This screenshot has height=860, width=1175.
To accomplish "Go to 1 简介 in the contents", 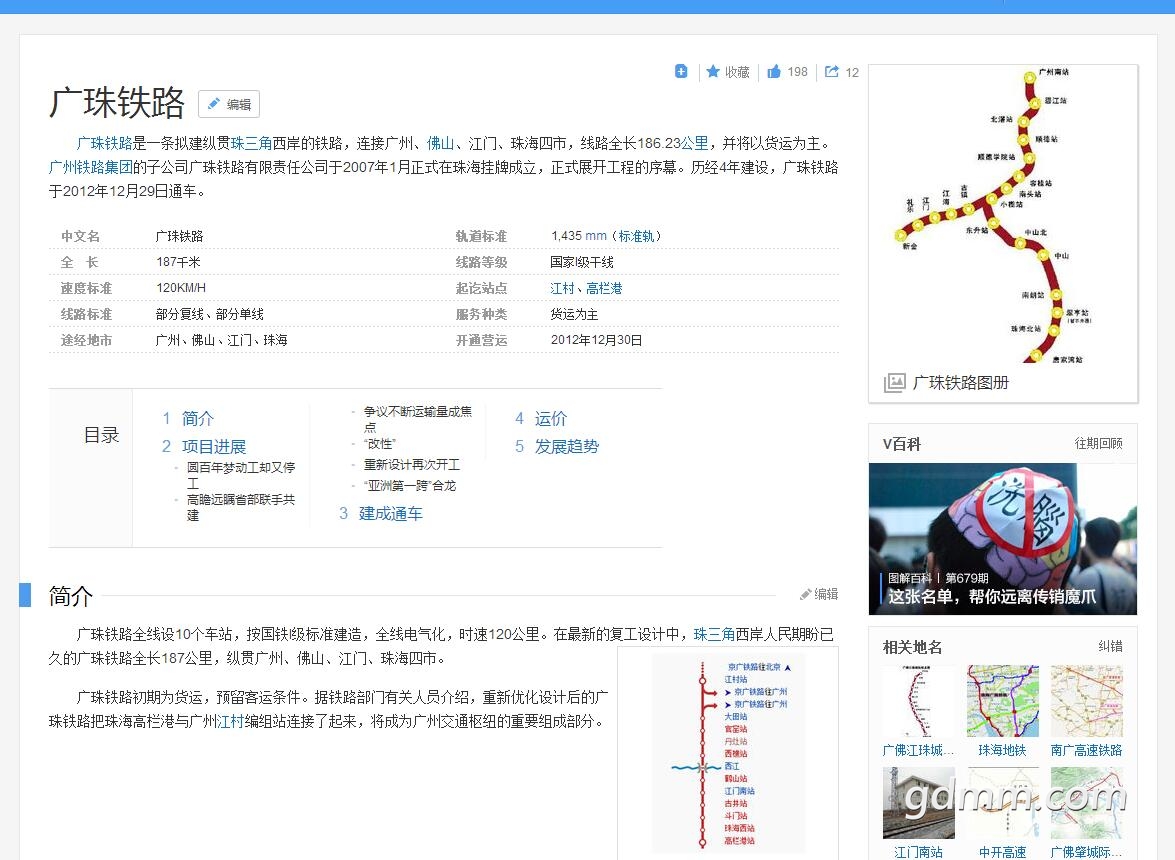I will pyautogui.click(x=188, y=418).
